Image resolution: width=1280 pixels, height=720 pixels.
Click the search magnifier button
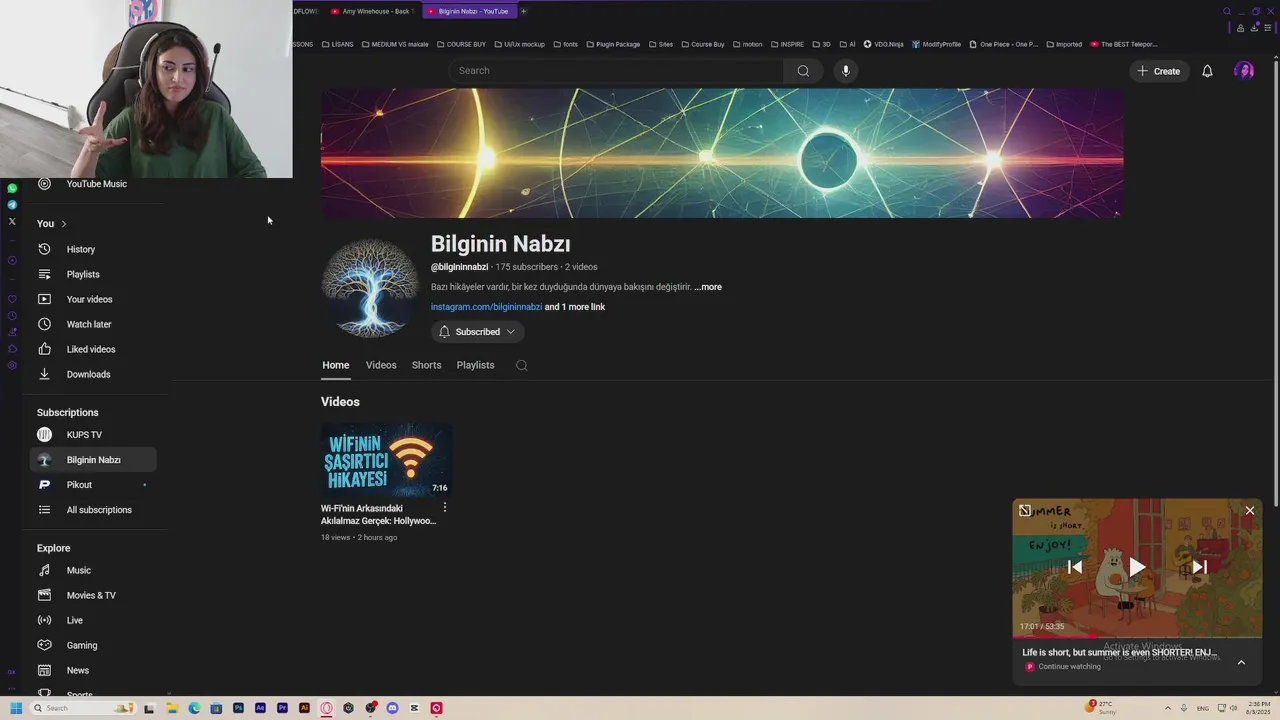(x=803, y=71)
